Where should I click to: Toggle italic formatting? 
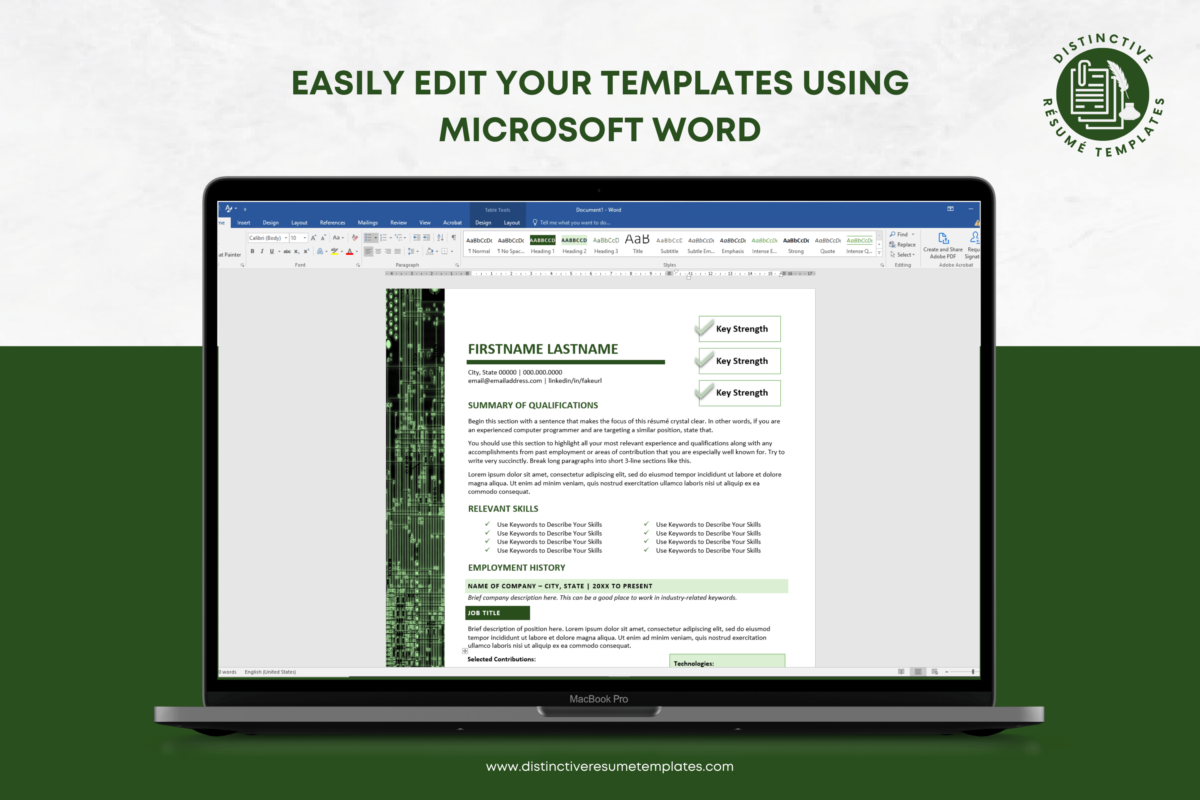[262, 250]
